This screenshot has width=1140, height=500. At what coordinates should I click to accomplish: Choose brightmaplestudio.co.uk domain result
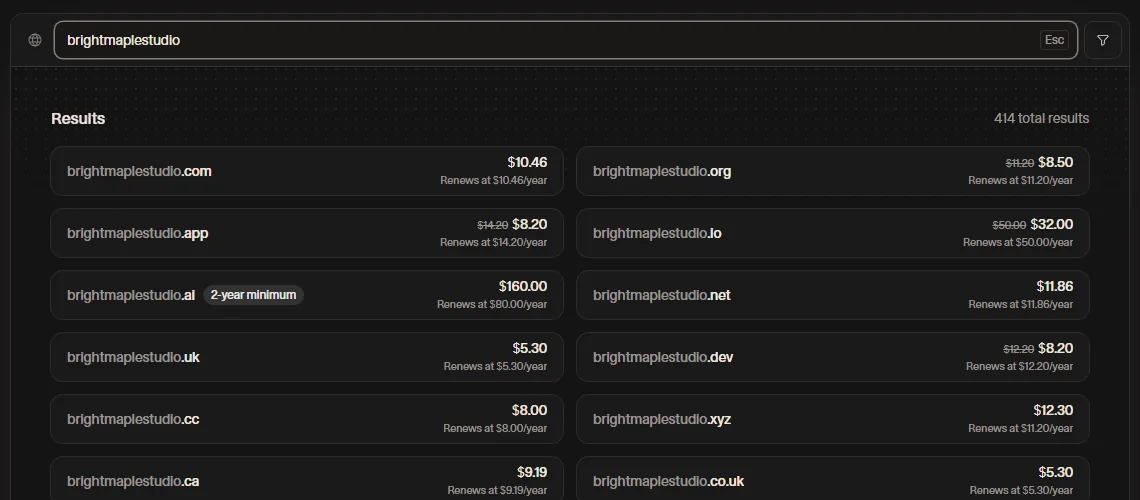[x=832, y=478]
